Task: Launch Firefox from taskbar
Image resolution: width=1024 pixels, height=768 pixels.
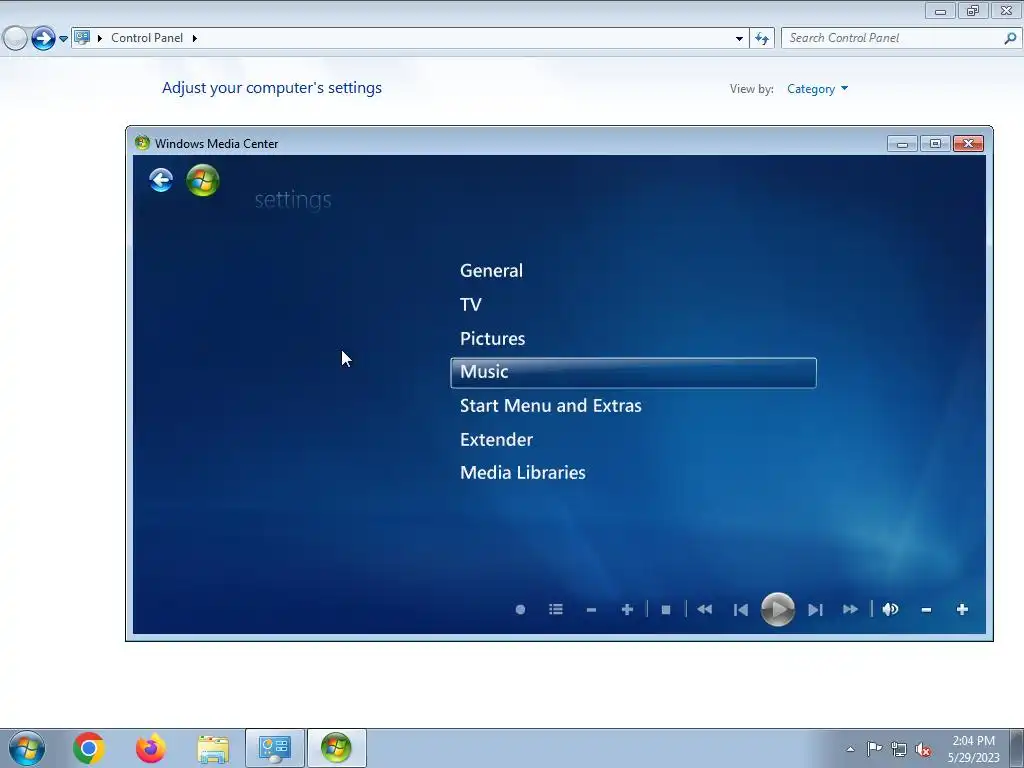Action: [151, 748]
